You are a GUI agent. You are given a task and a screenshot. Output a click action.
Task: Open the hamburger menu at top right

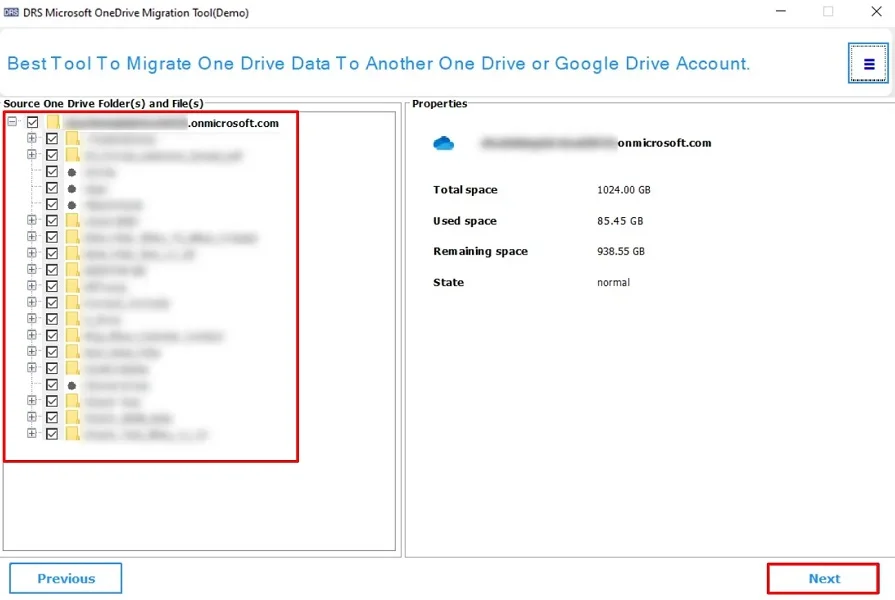pyautogui.click(x=868, y=62)
